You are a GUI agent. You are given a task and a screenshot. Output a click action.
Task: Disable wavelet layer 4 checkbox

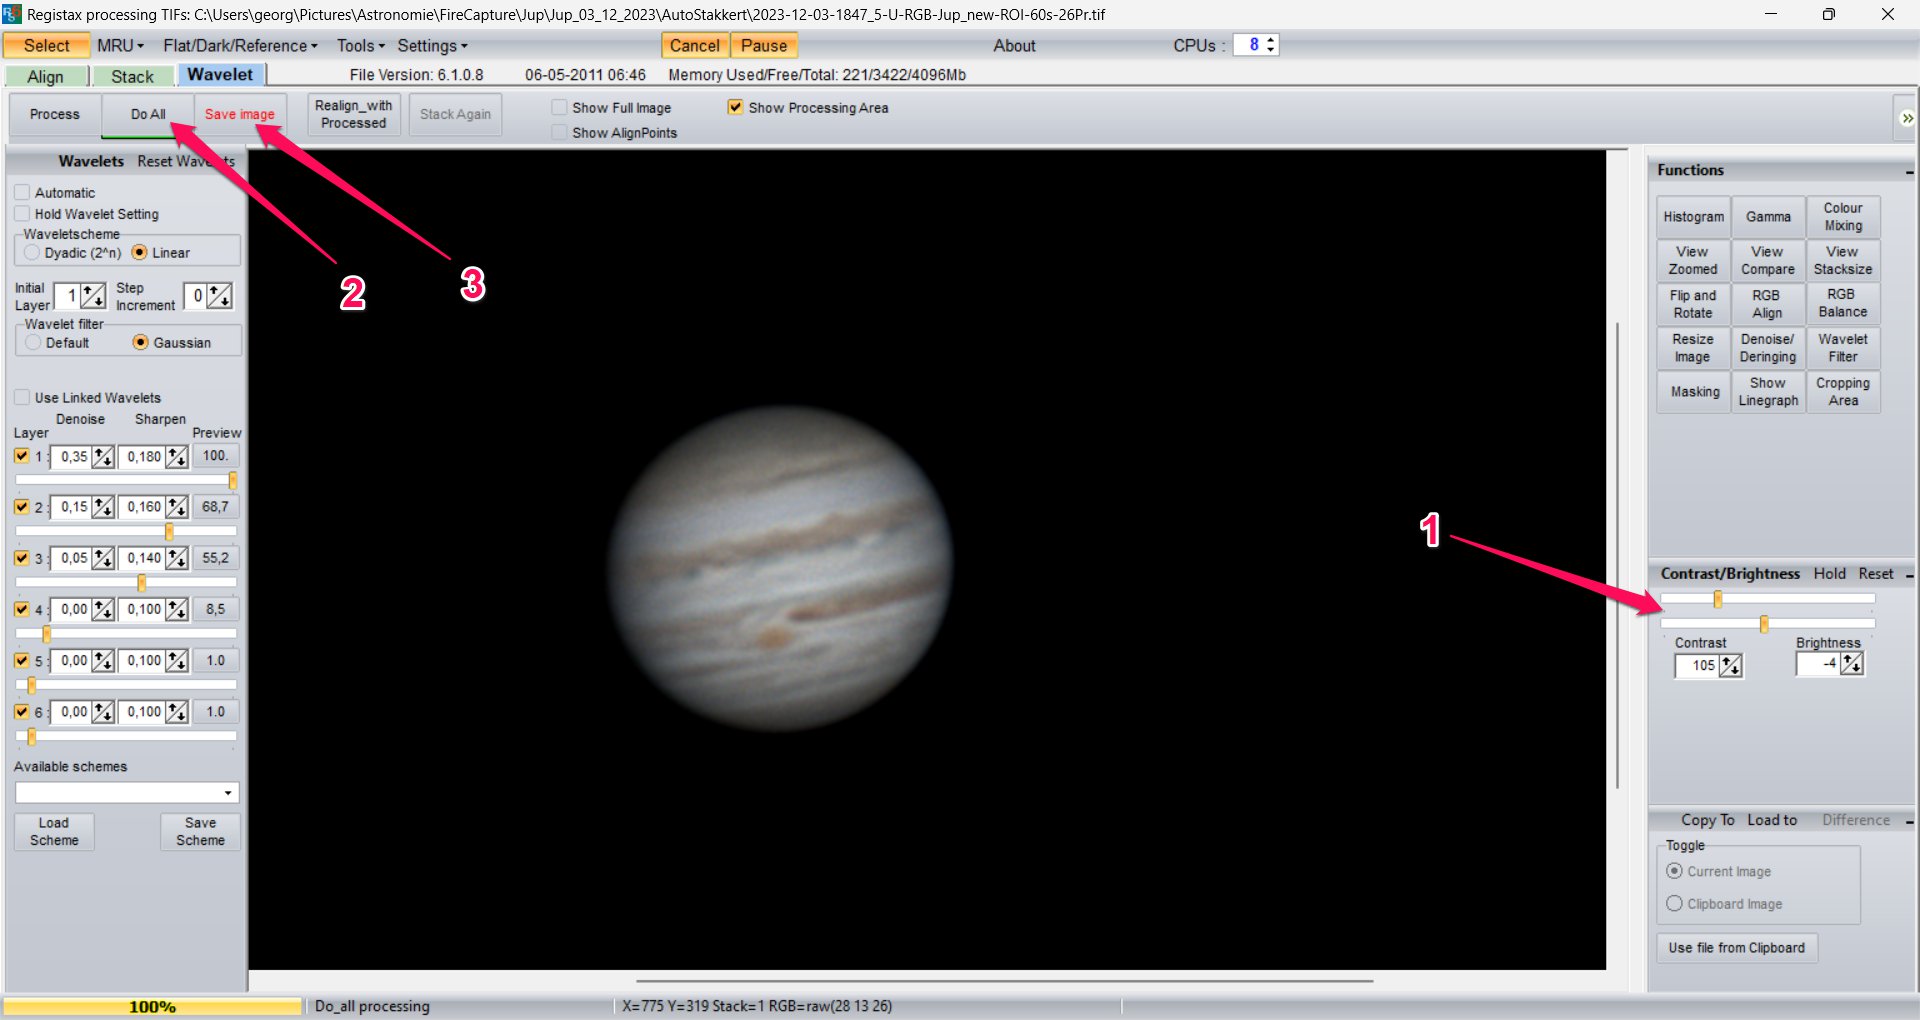click(22, 609)
